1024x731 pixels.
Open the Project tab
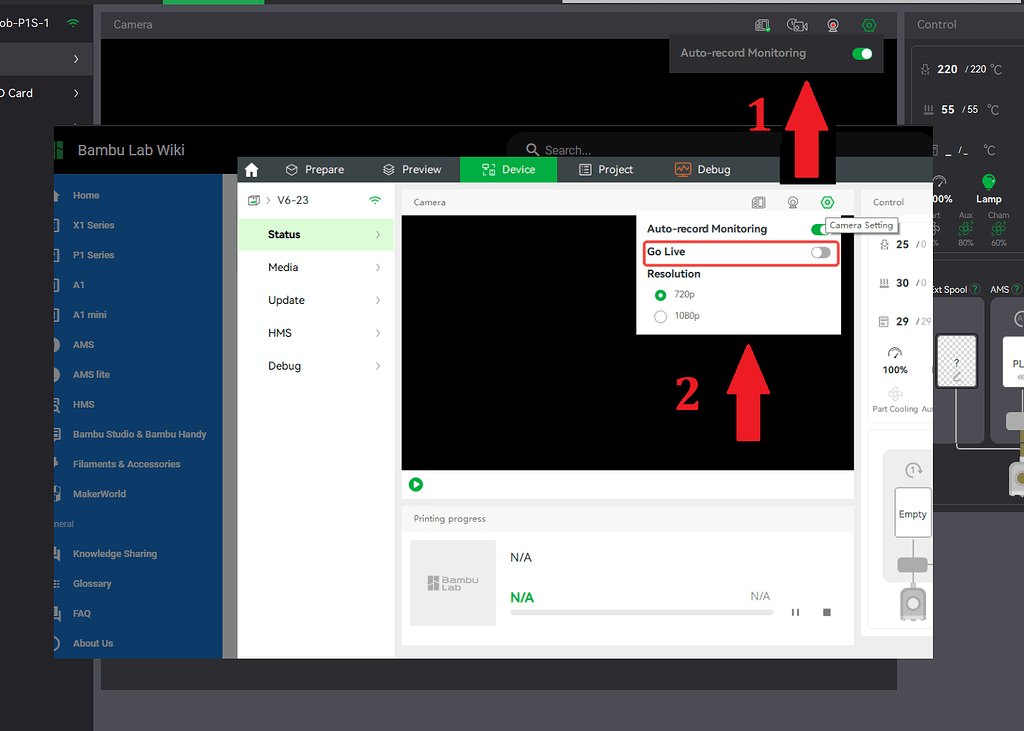(x=606, y=170)
